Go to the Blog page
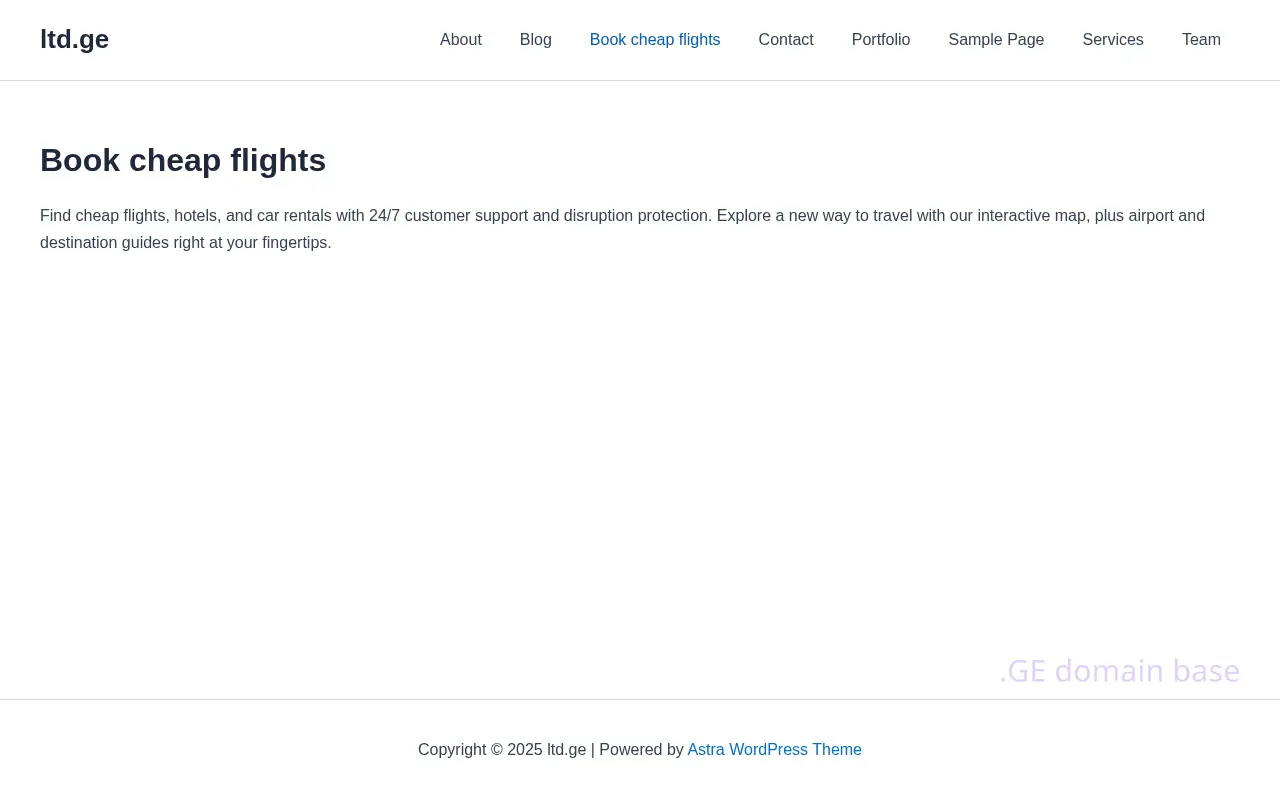The height and width of the screenshot is (800, 1280). coord(536,40)
